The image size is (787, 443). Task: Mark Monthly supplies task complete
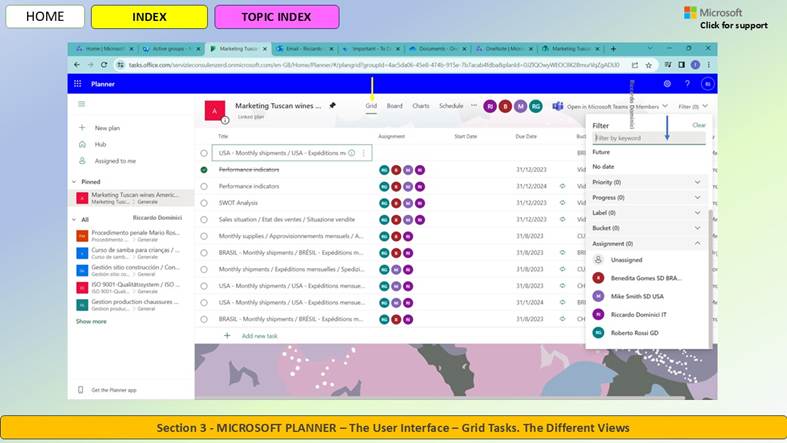[x=204, y=236]
